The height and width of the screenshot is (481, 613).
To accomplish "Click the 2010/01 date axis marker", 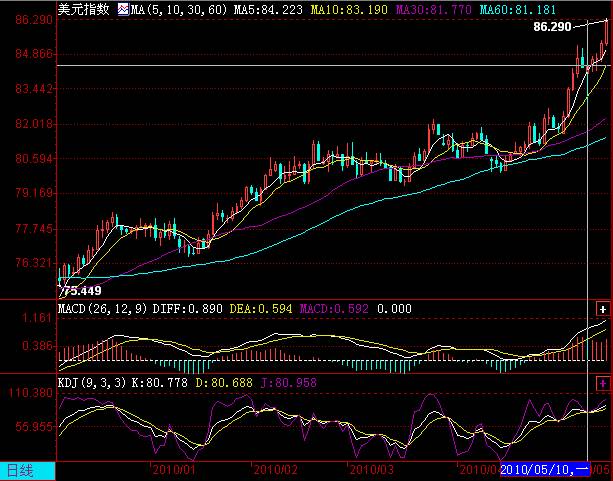I will pos(174,469).
